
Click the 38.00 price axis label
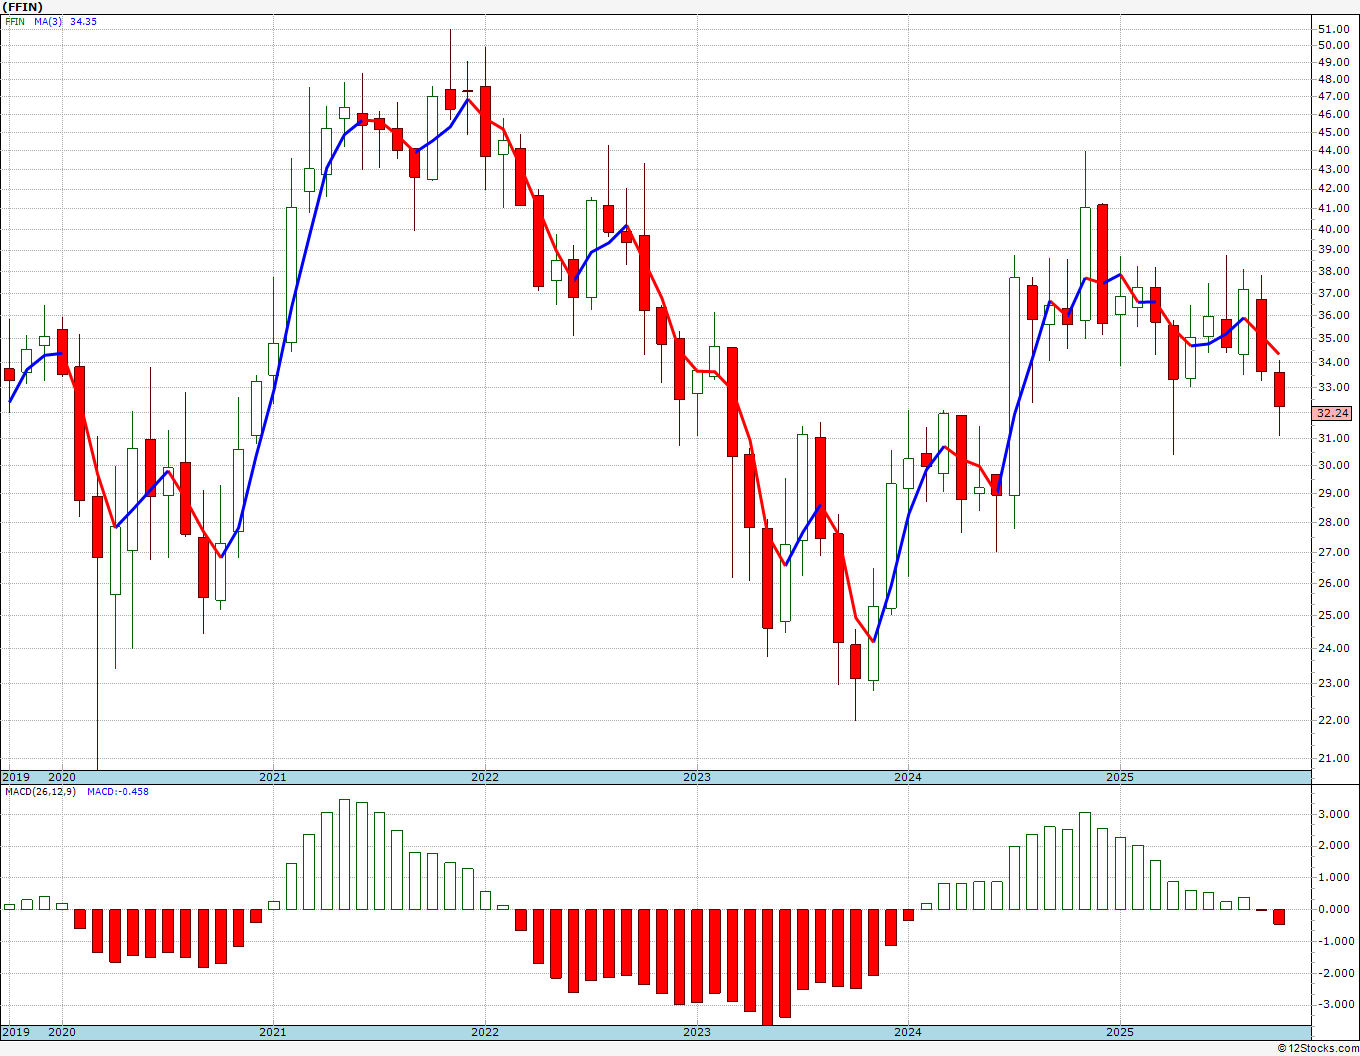(1333, 271)
